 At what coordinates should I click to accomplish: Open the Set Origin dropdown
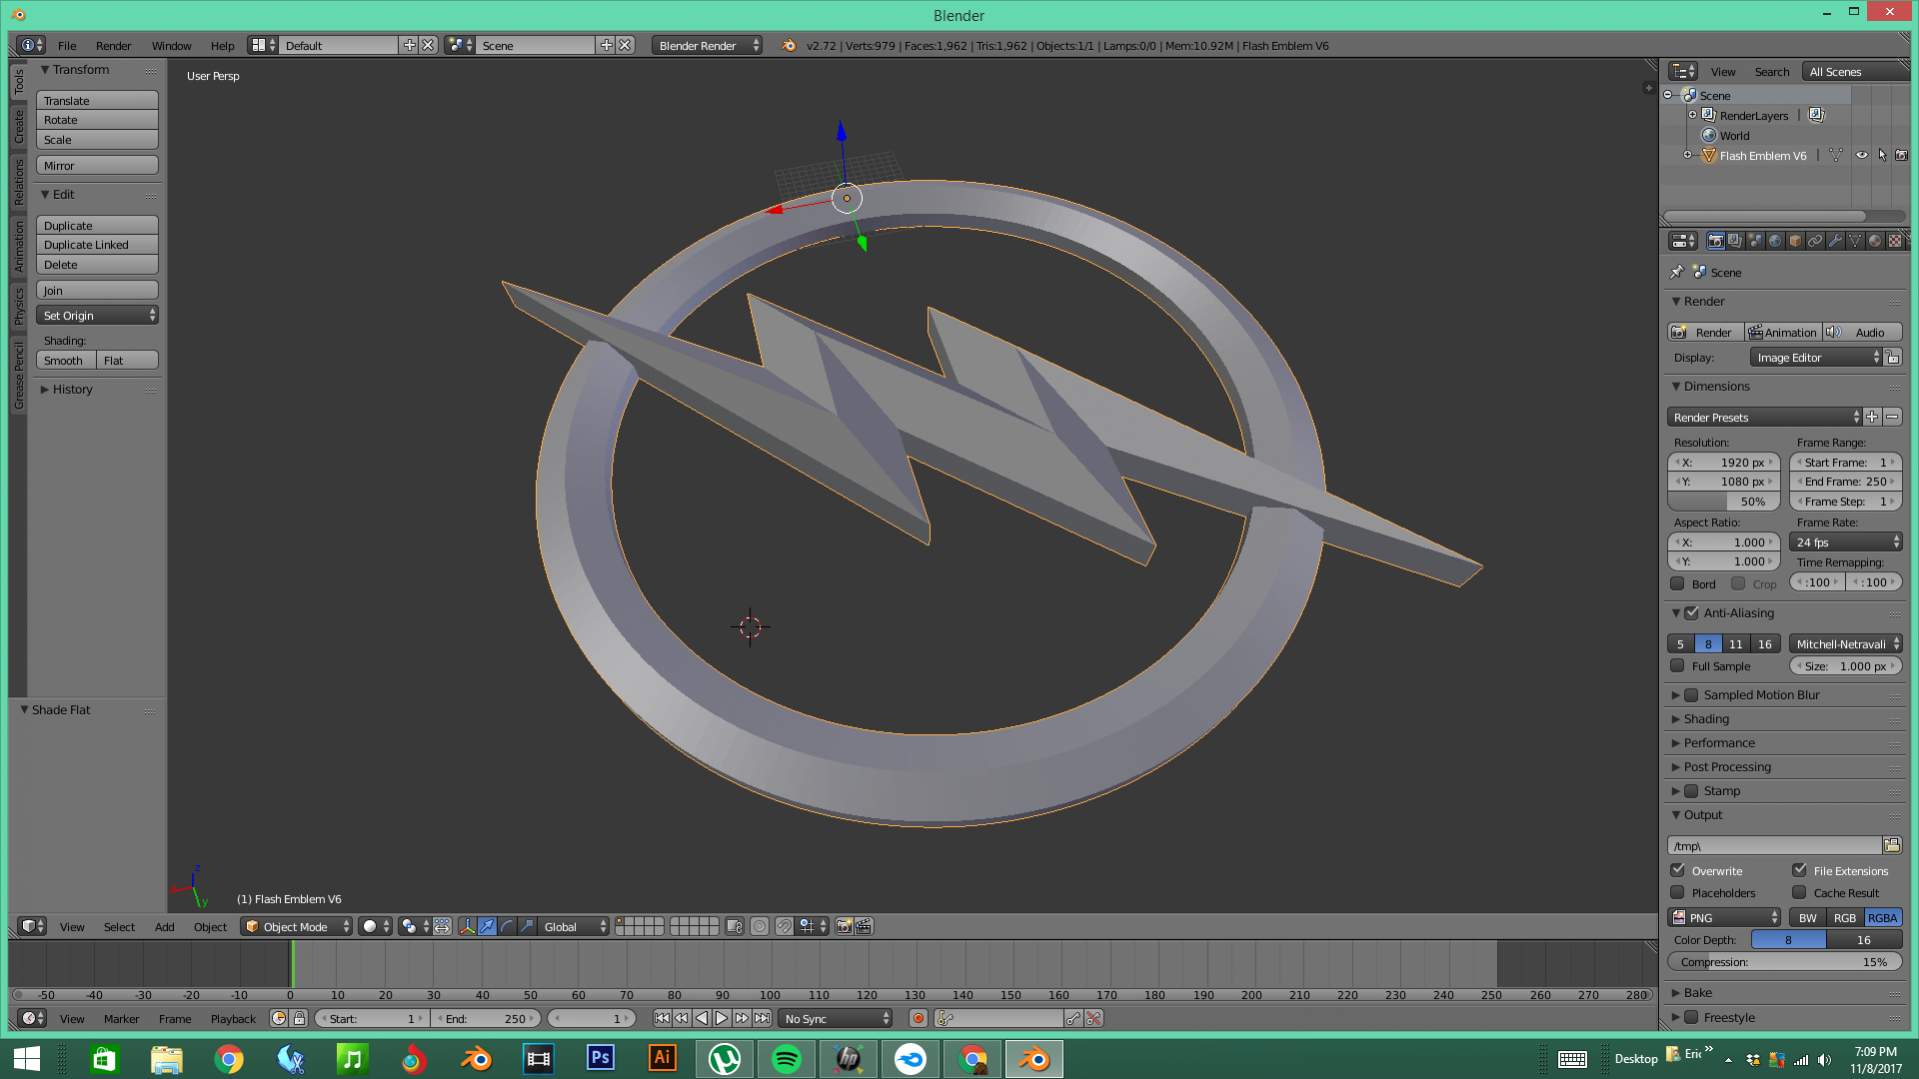click(x=97, y=316)
